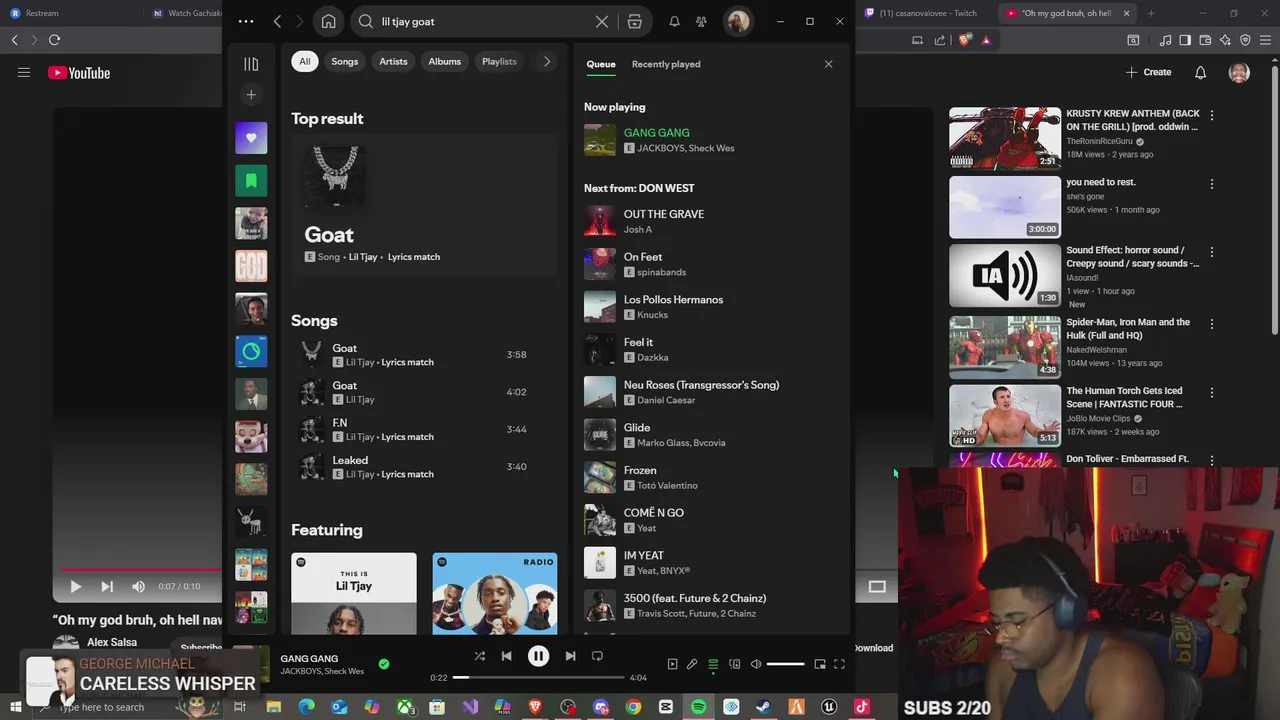Open the Browse icon beside search bar
This screenshot has width=1280, height=720.
(x=635, y=21)
